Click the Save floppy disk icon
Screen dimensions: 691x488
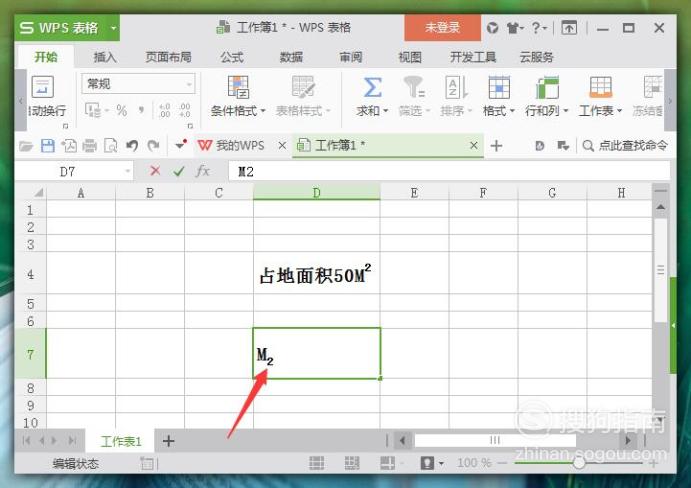[x=47, y=145]
